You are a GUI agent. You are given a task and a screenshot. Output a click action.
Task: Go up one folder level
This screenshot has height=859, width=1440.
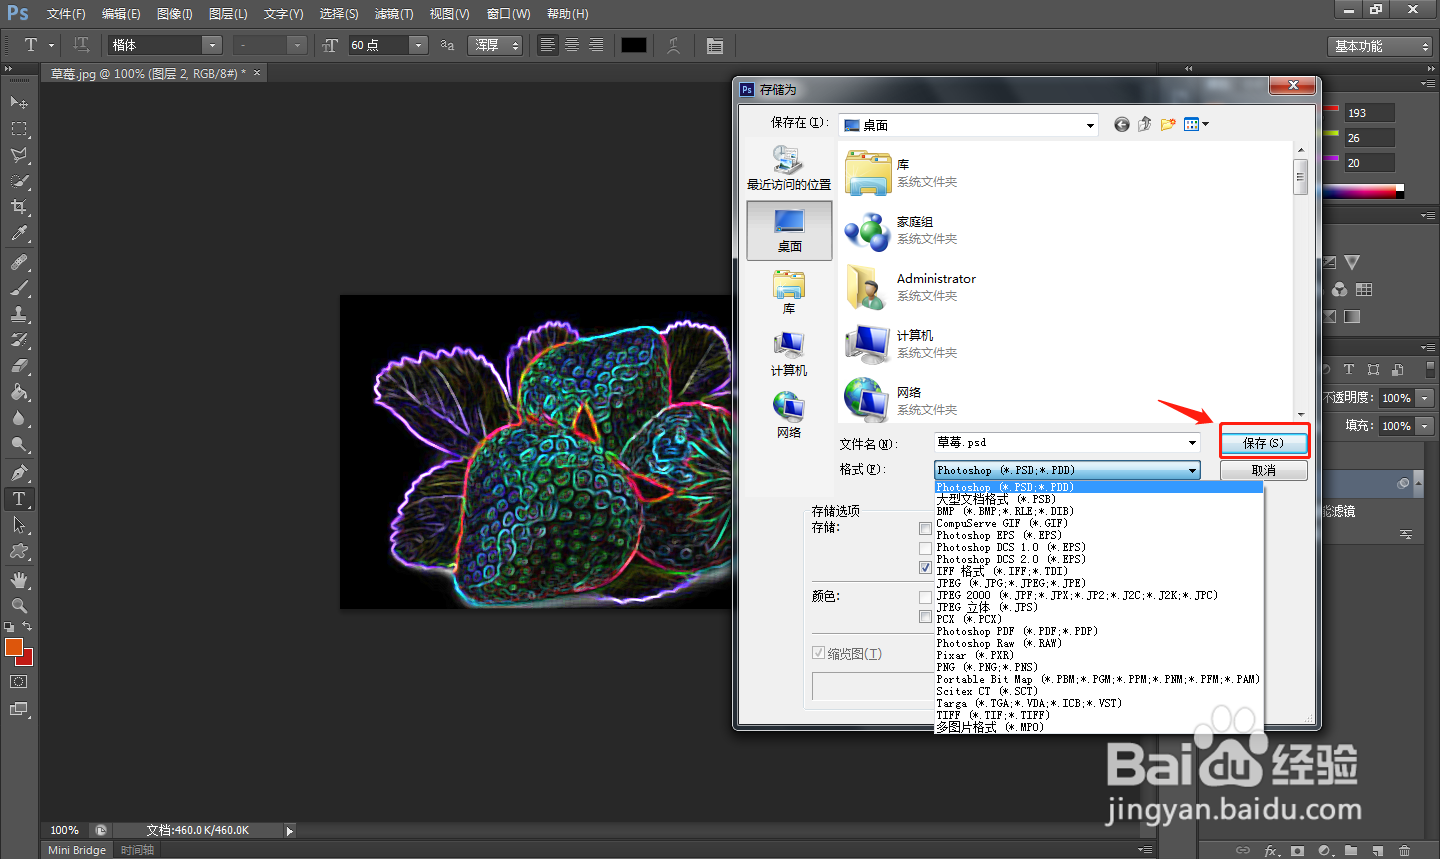1144,124
